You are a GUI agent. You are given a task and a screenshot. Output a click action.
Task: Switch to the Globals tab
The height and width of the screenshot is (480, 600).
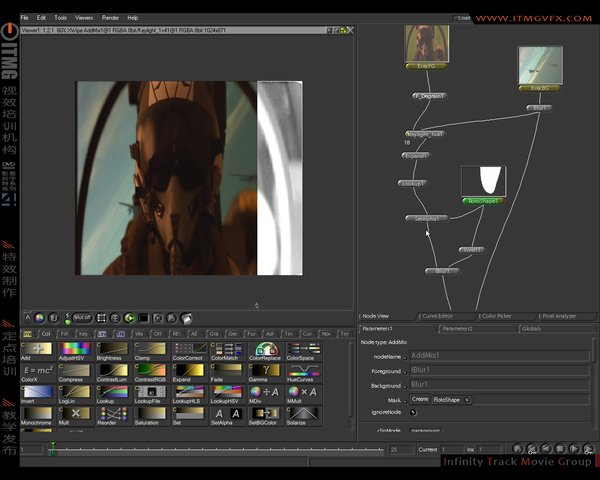[531, 328]
